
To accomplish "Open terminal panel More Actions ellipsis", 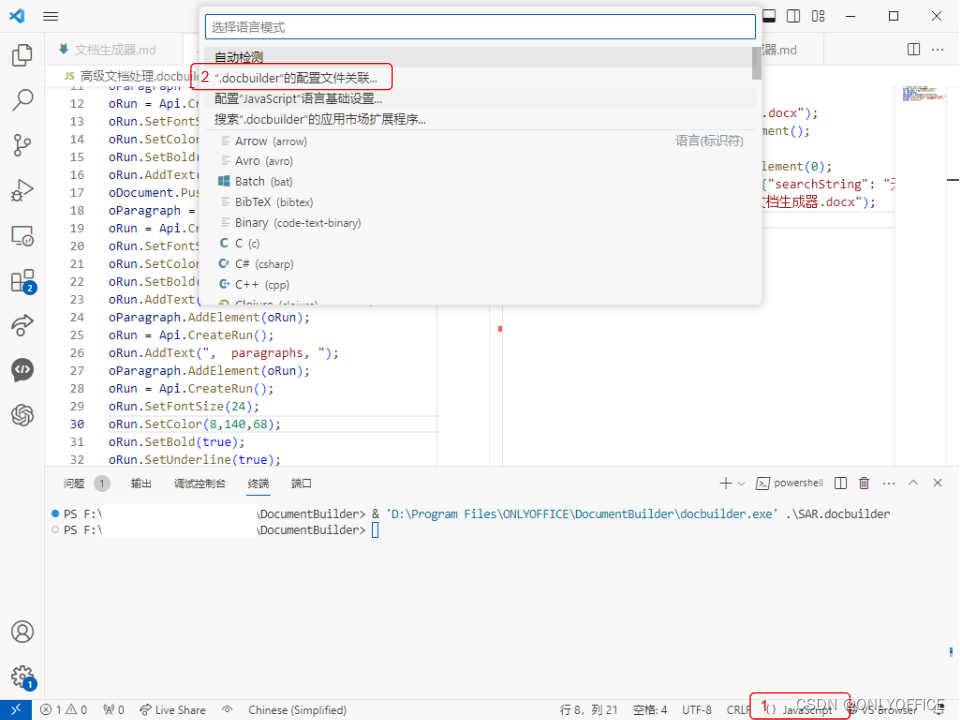I will (888, 483).
